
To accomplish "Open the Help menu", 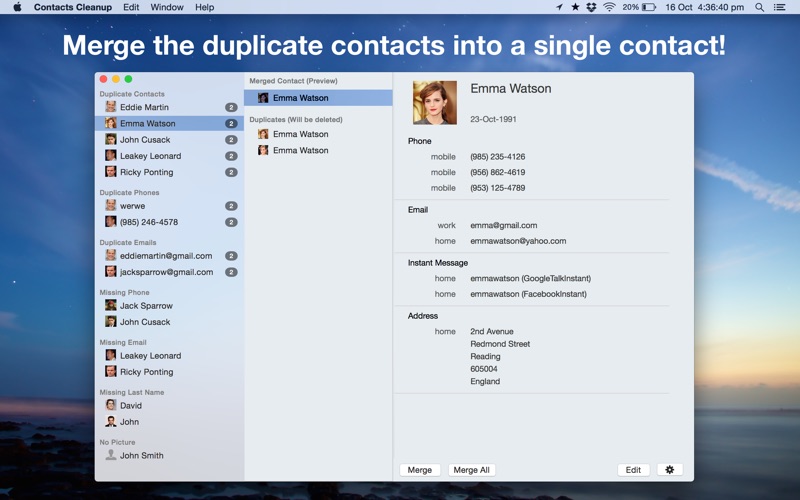I will click(x=205, y=7).
